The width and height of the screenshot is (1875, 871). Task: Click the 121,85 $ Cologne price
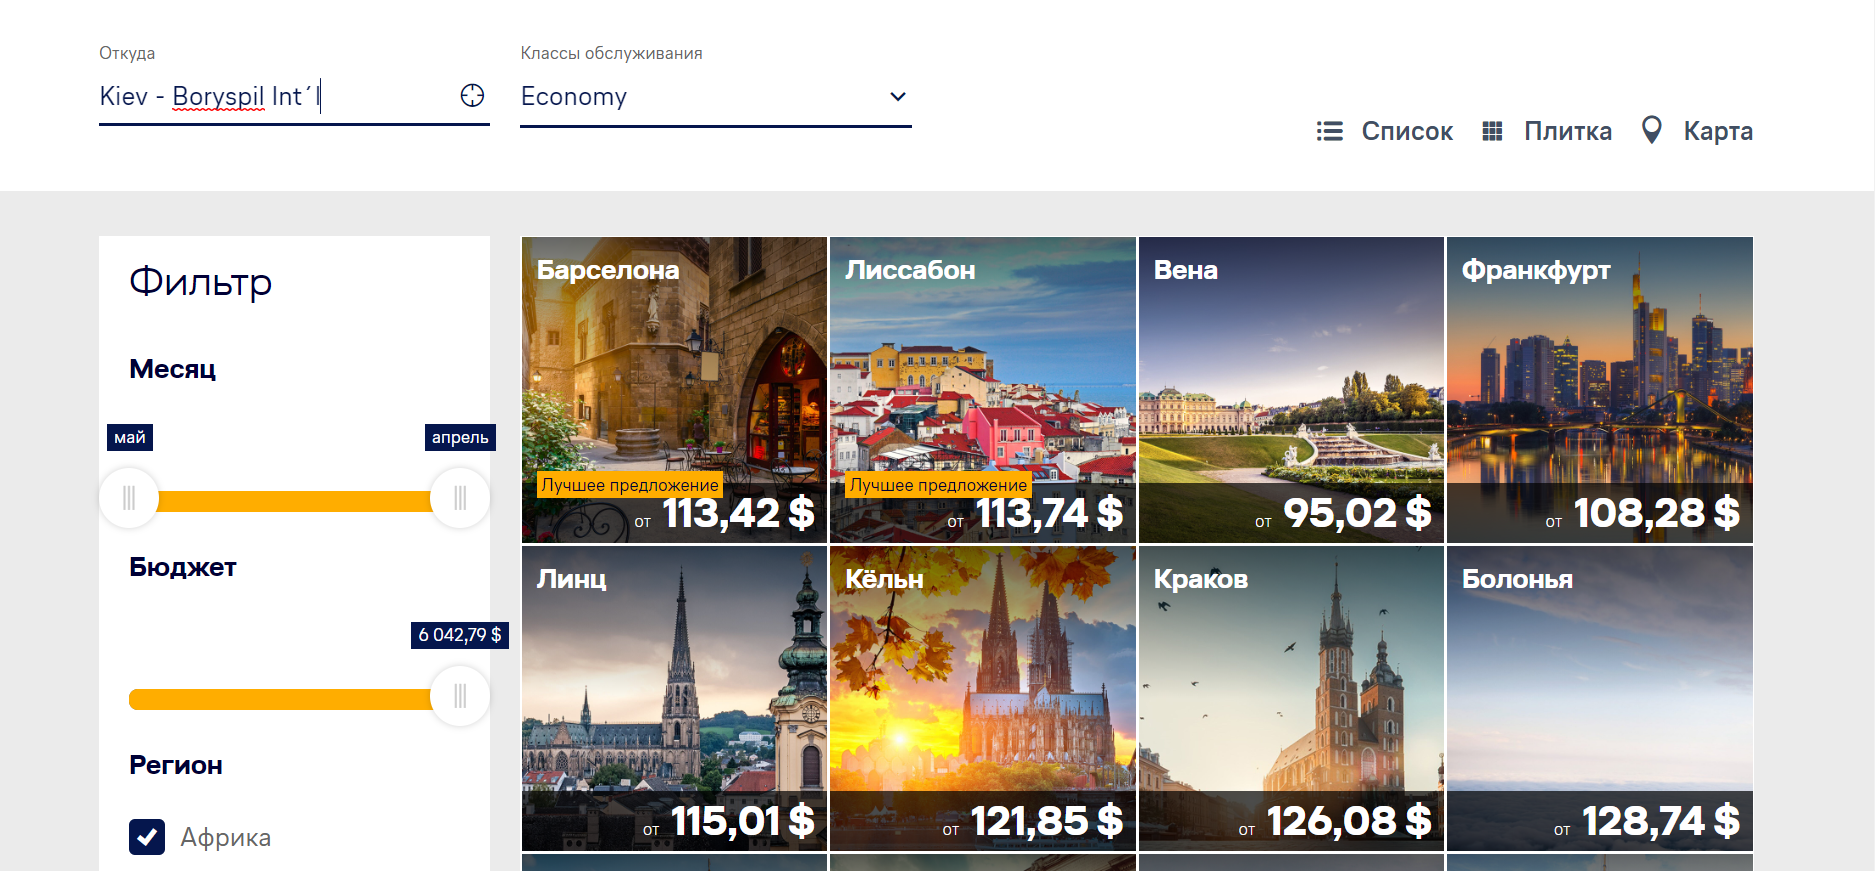click(1046, 821)
